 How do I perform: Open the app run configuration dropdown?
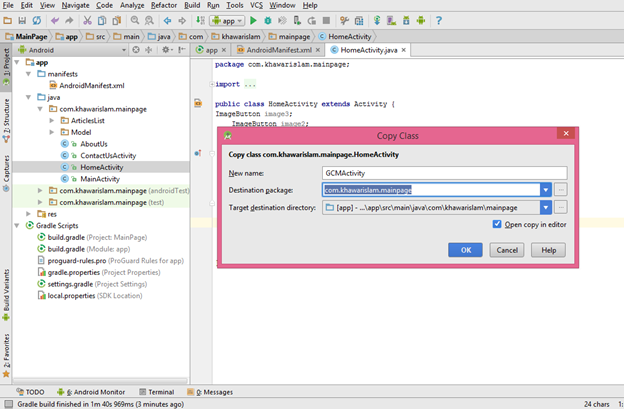point(227,19)
